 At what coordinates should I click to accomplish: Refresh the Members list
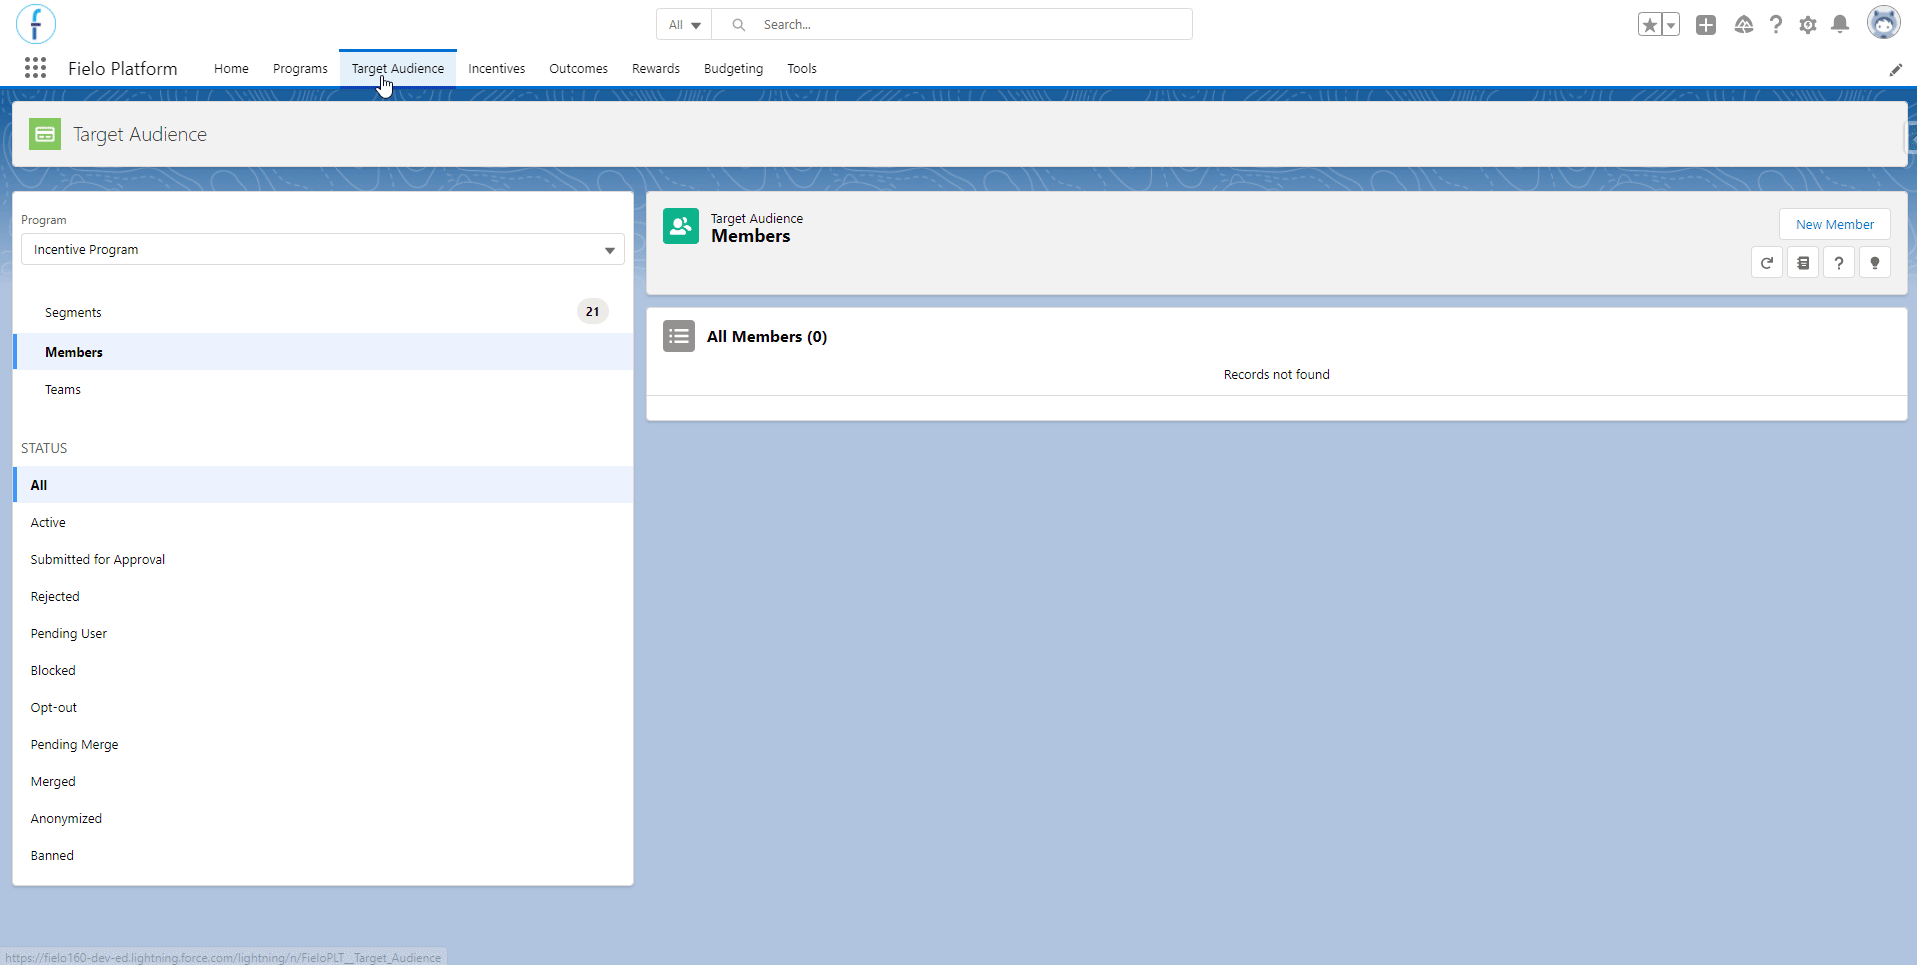(1767, 263)
